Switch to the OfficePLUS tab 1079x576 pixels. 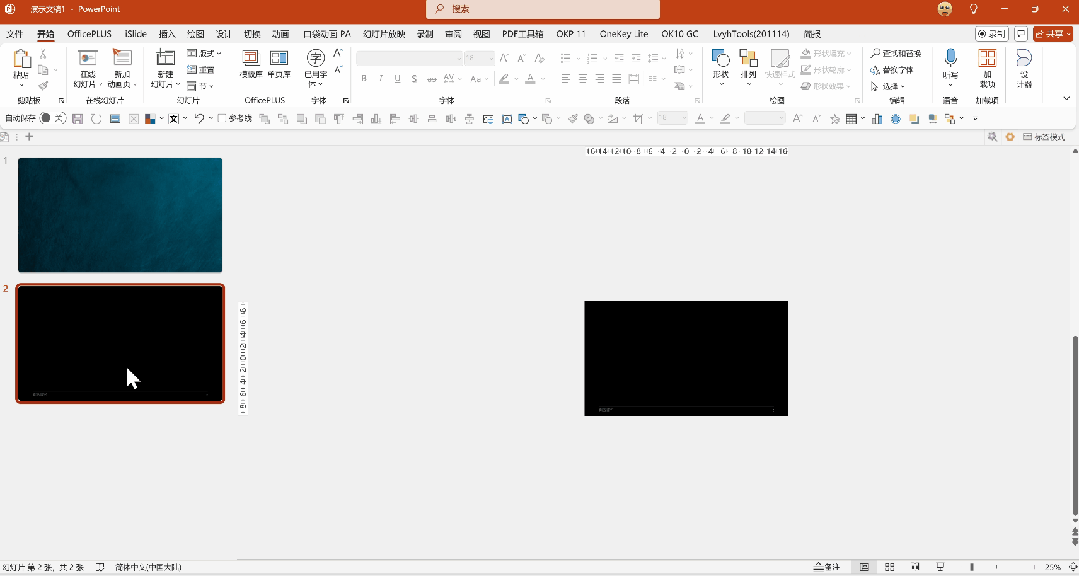pyautogui.click(x=89, y=34)
